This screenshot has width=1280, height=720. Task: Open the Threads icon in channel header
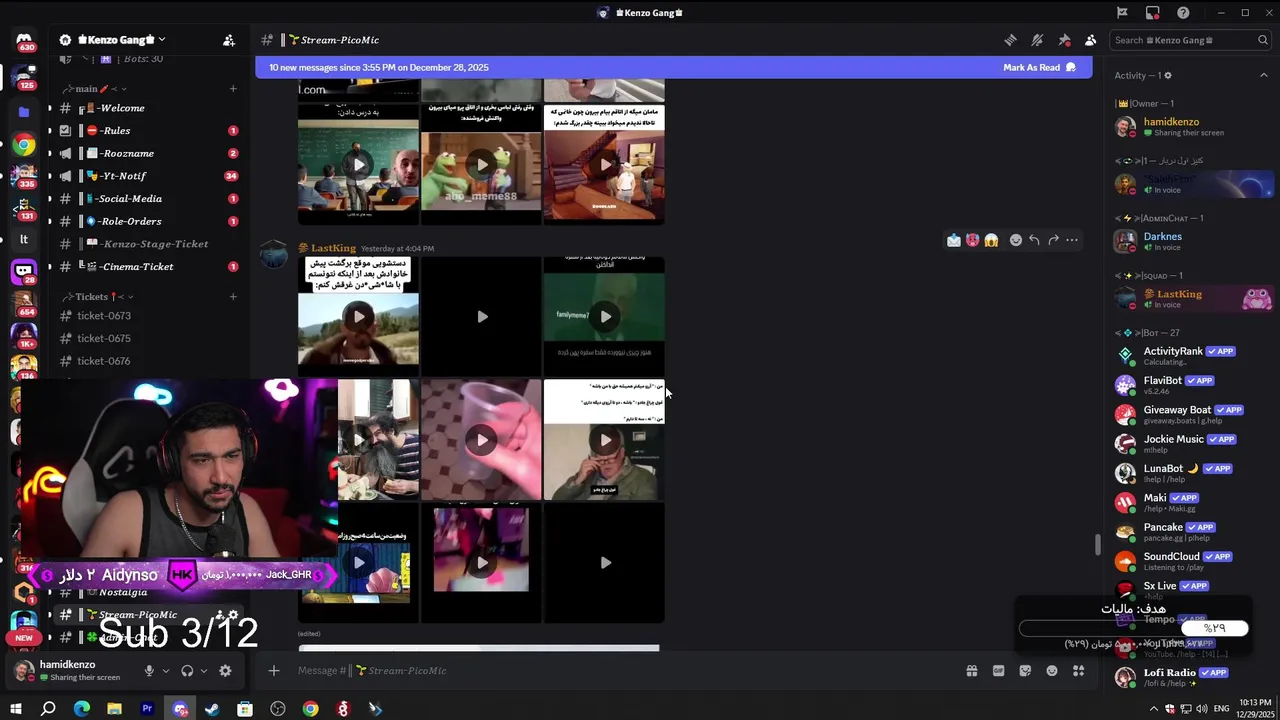(1010, 40)
